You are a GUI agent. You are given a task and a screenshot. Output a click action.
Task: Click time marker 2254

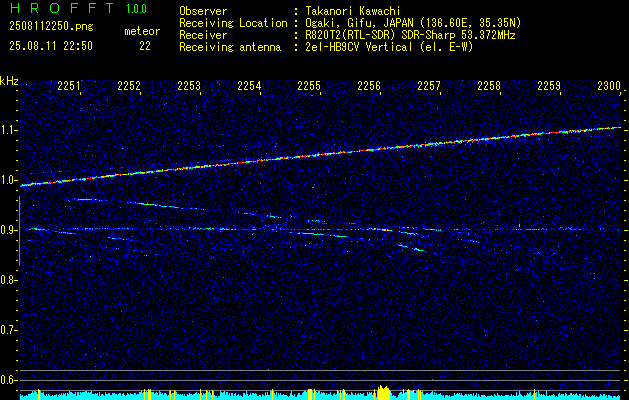tap(249, 86)
